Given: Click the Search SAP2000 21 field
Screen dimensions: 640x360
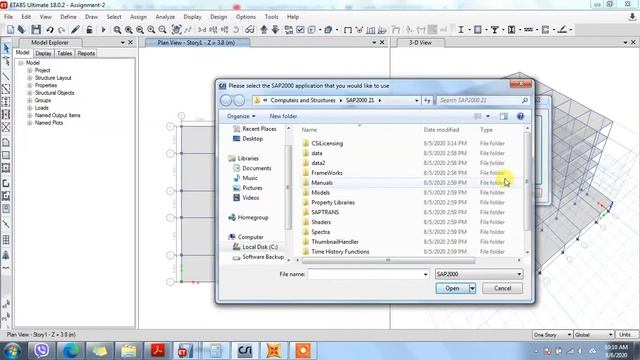Looking at the screenshot, I should tap(482, 100).
